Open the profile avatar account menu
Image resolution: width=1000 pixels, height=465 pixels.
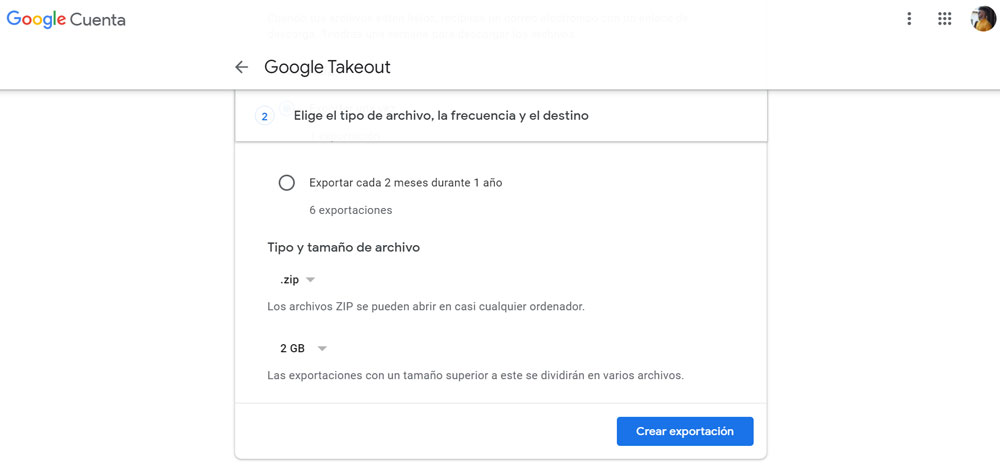point(983,19)
